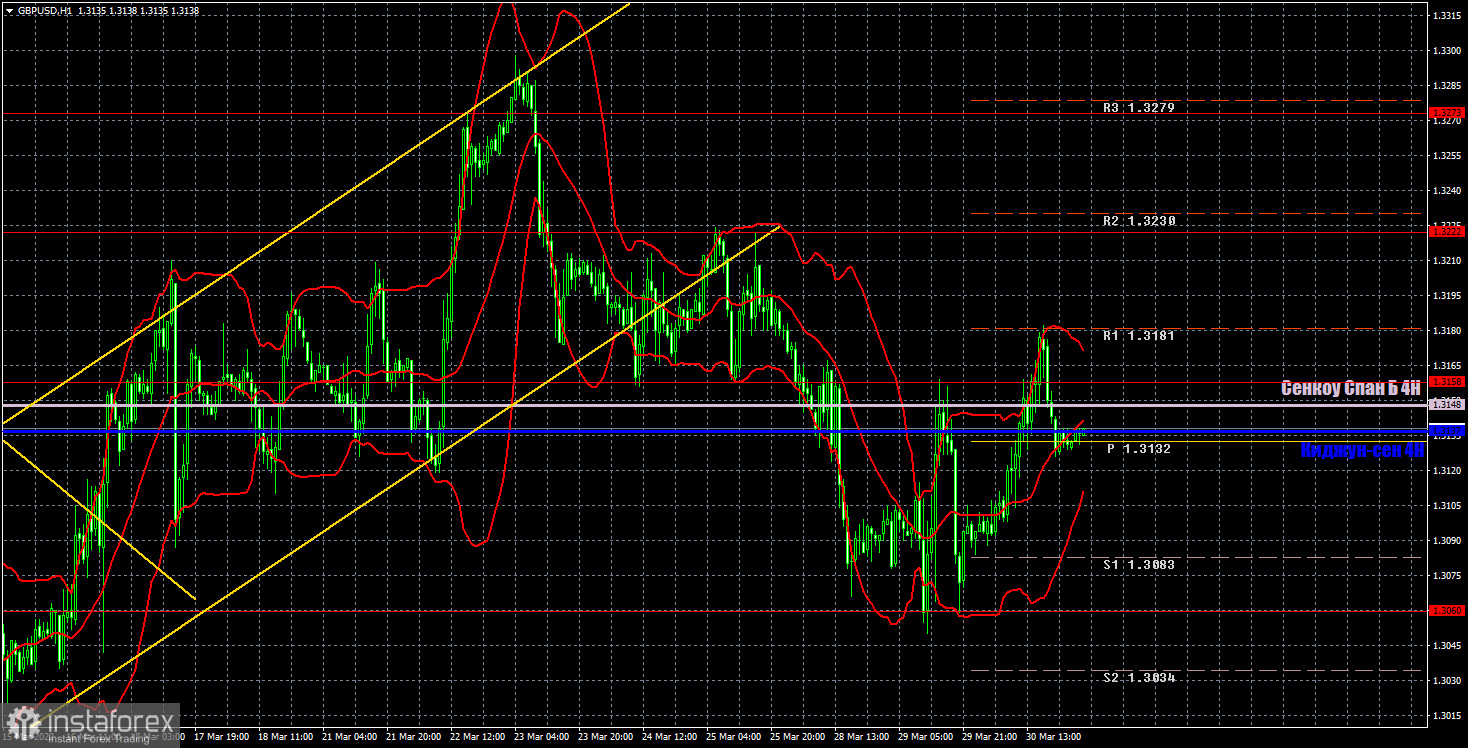Click the Киджун-сен 4H label

pos(1362,451)
